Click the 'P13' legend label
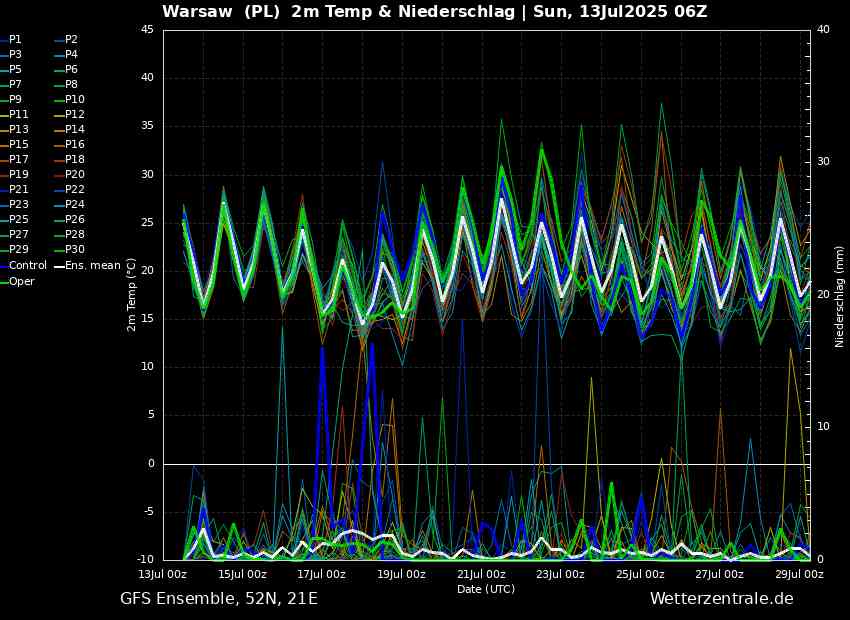 (18, 130)
